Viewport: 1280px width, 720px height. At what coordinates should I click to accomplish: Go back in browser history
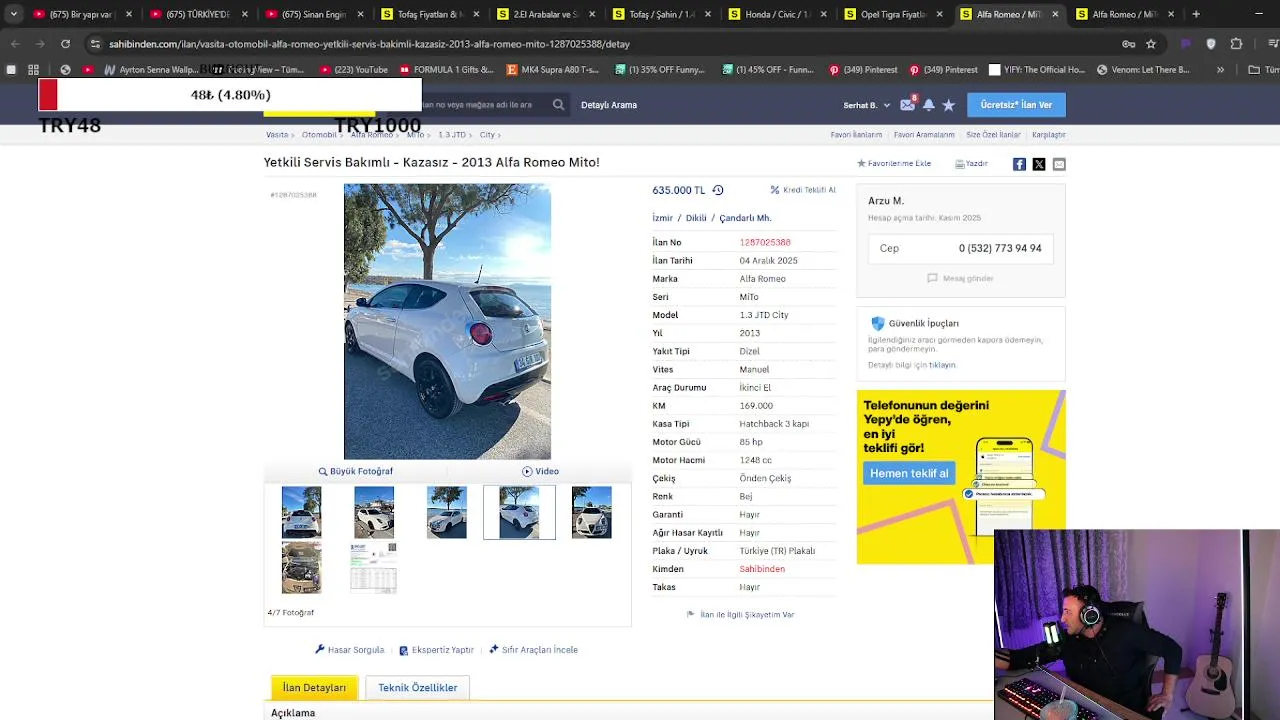[15, 44]
